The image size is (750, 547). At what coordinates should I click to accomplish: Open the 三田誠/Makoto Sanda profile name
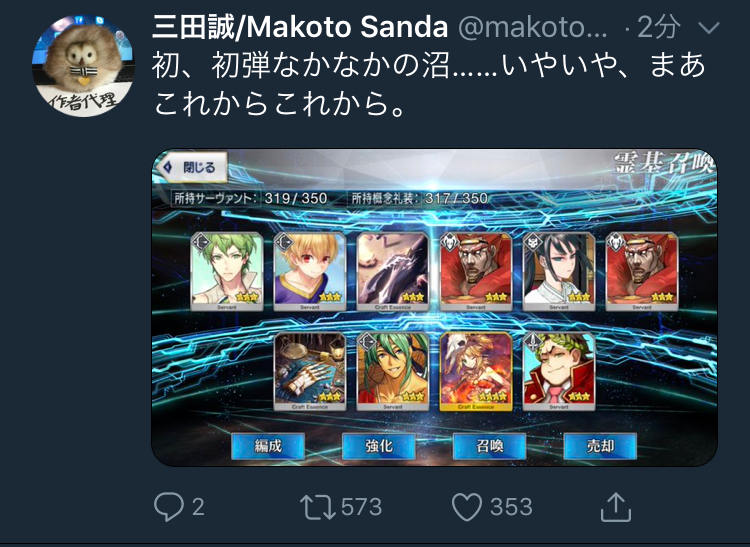300,27
